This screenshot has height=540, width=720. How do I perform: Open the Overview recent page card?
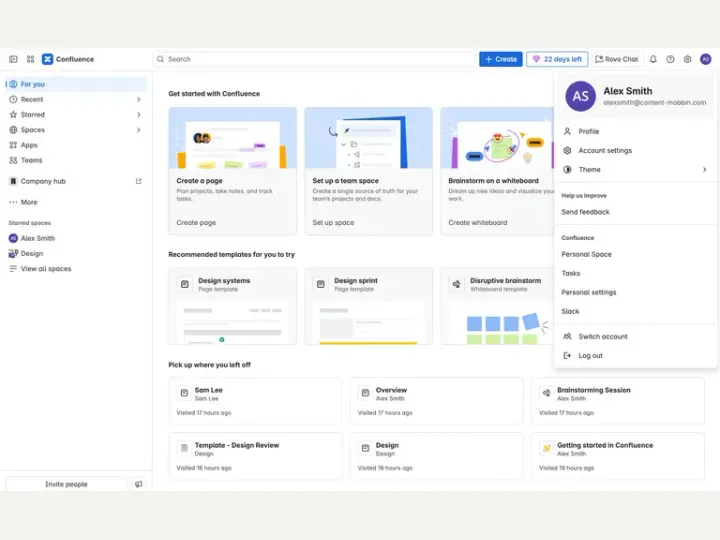tap(437, 401)
